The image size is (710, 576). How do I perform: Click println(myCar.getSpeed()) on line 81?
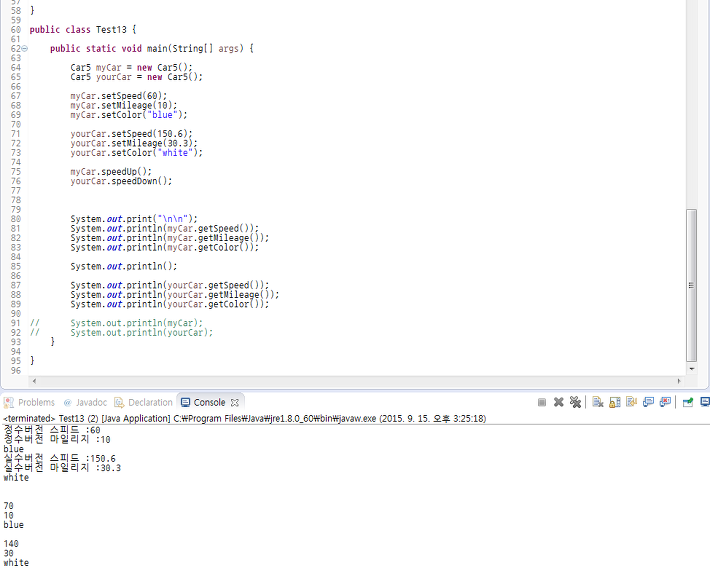164,228
